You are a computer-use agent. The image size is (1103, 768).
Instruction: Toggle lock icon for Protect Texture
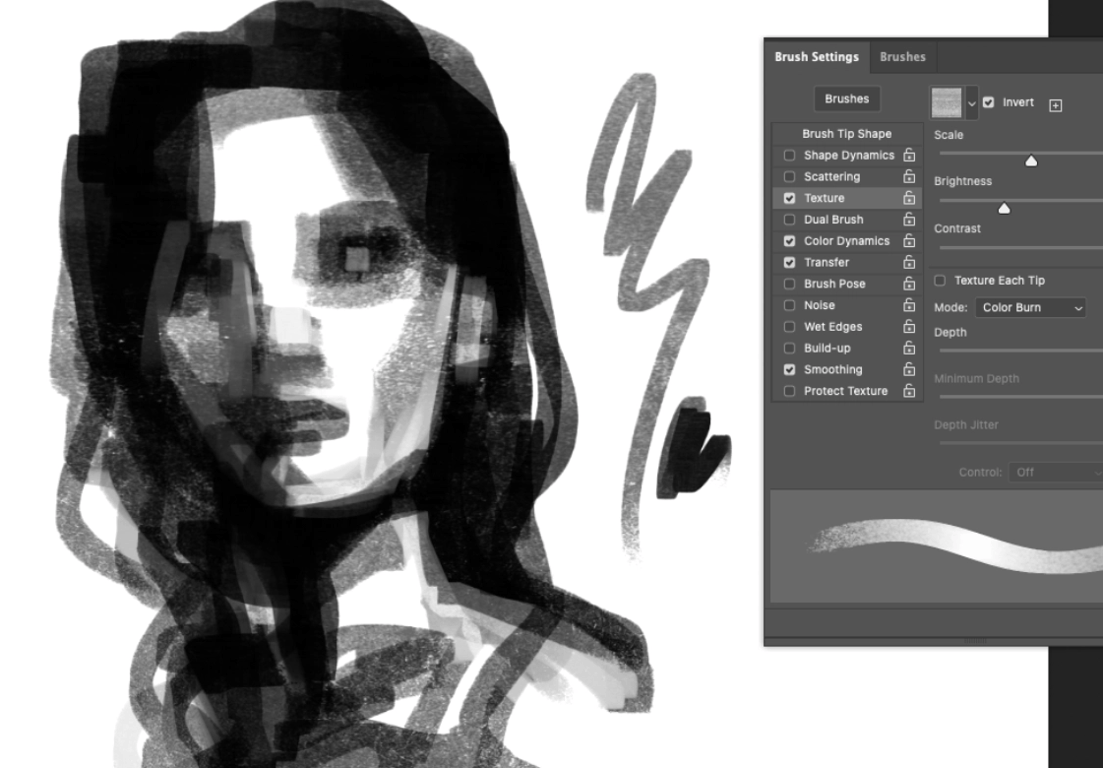pyautogui.click(x=909, y=390)
